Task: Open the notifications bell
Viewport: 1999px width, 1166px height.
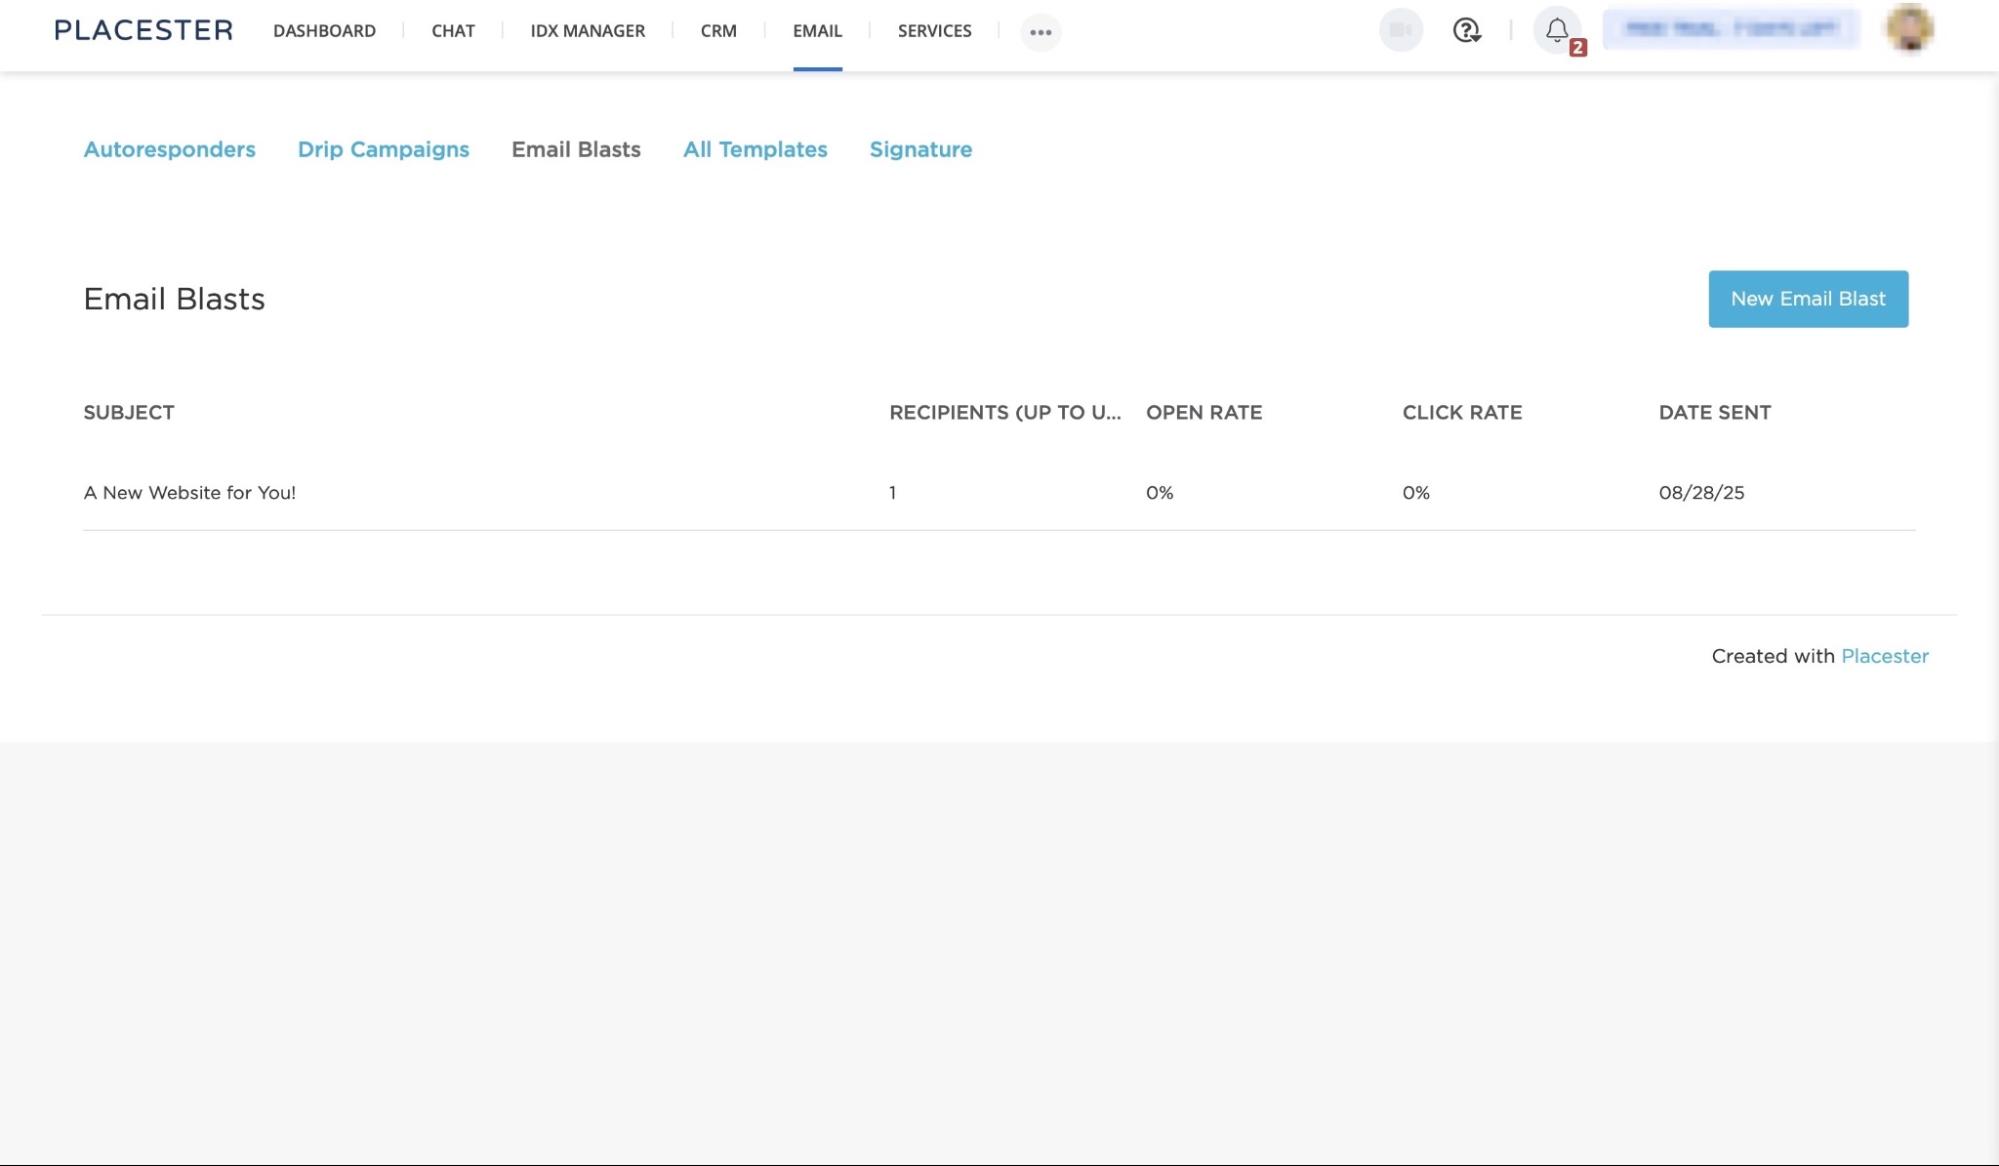Action: pyautogui.click(x=1557, y=31)
